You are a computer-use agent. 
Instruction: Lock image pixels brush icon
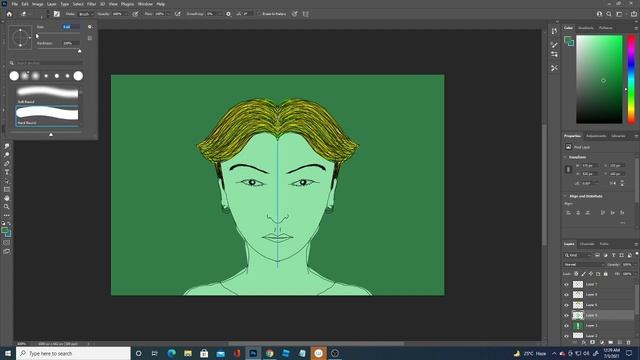tap(584, 274)
